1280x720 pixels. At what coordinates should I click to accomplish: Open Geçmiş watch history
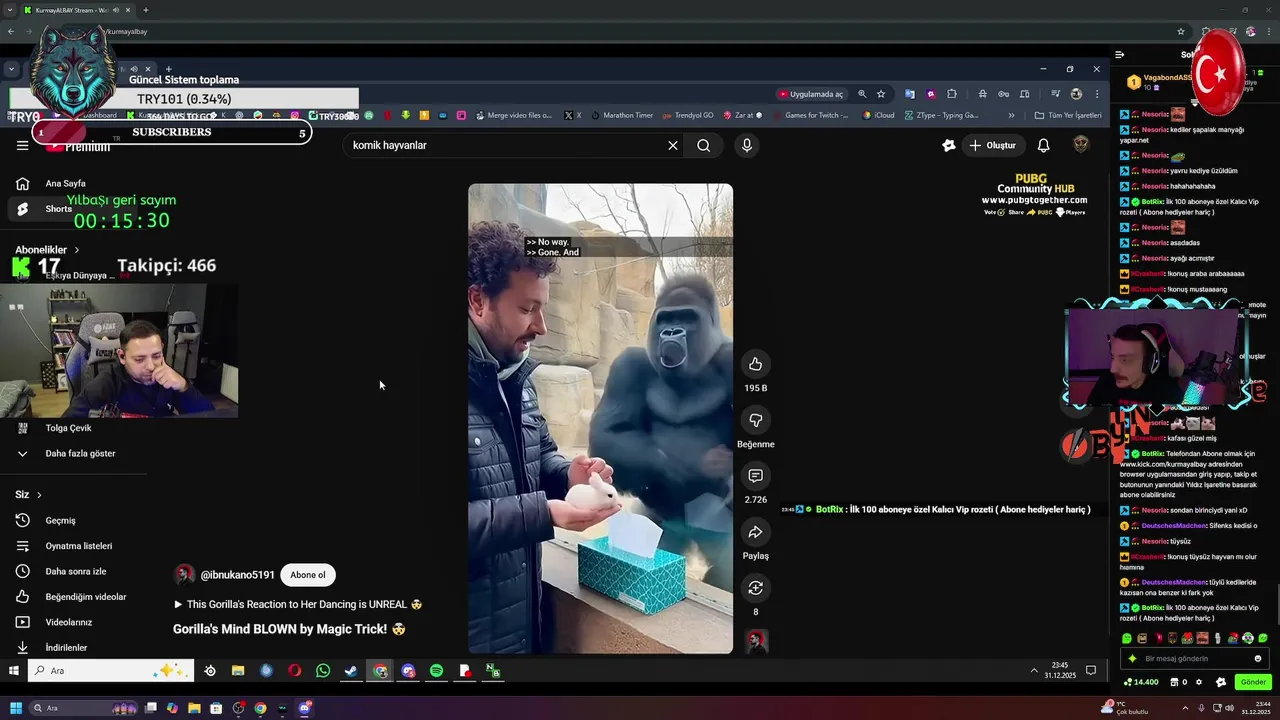60,521
